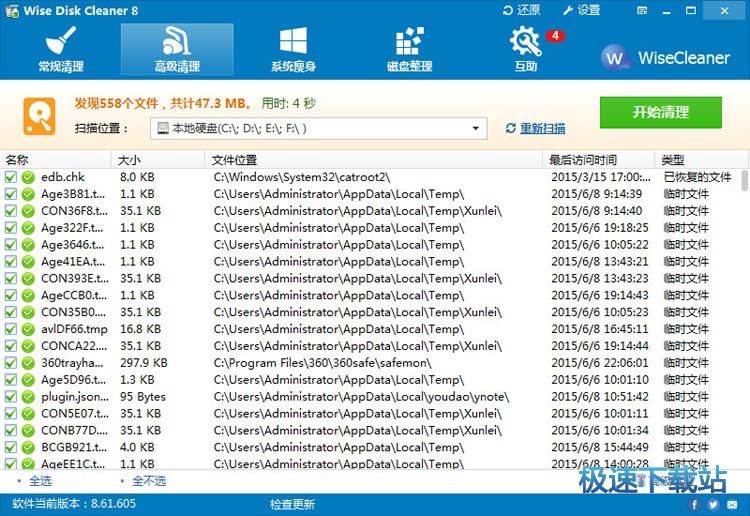Click the Facebook icon in status bar
This screenshot has height=516, width=750.
click(x=694, y=505)
